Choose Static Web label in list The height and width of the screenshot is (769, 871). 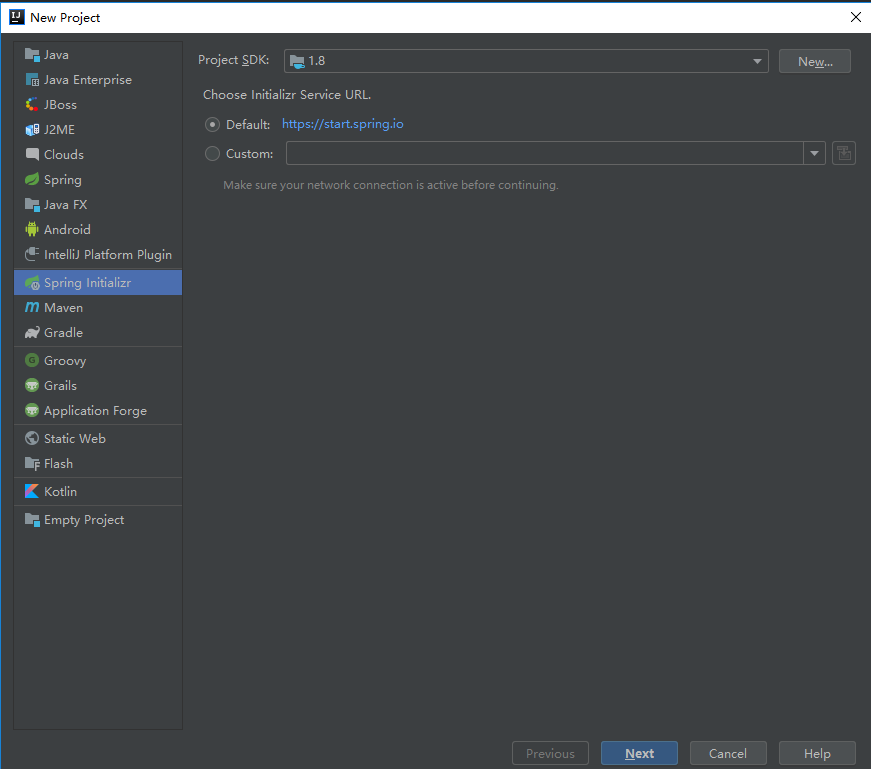[x=75, y=438]
